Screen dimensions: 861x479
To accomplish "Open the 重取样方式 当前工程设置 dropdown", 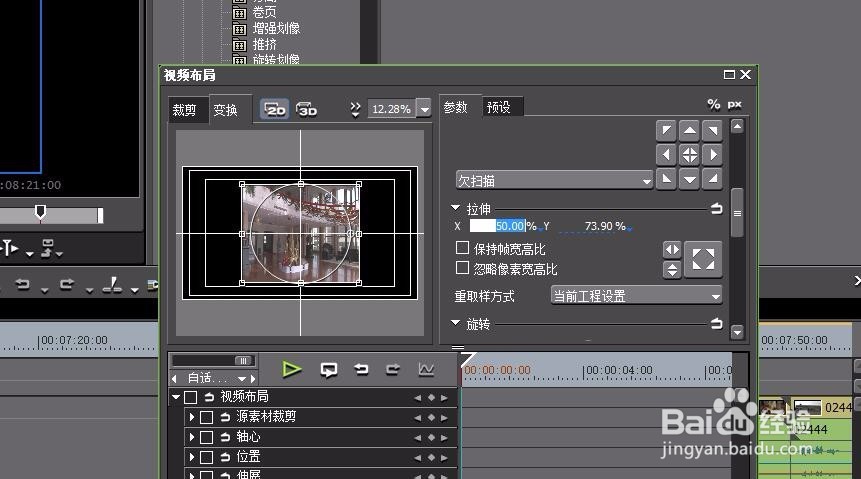I will 636,296.
